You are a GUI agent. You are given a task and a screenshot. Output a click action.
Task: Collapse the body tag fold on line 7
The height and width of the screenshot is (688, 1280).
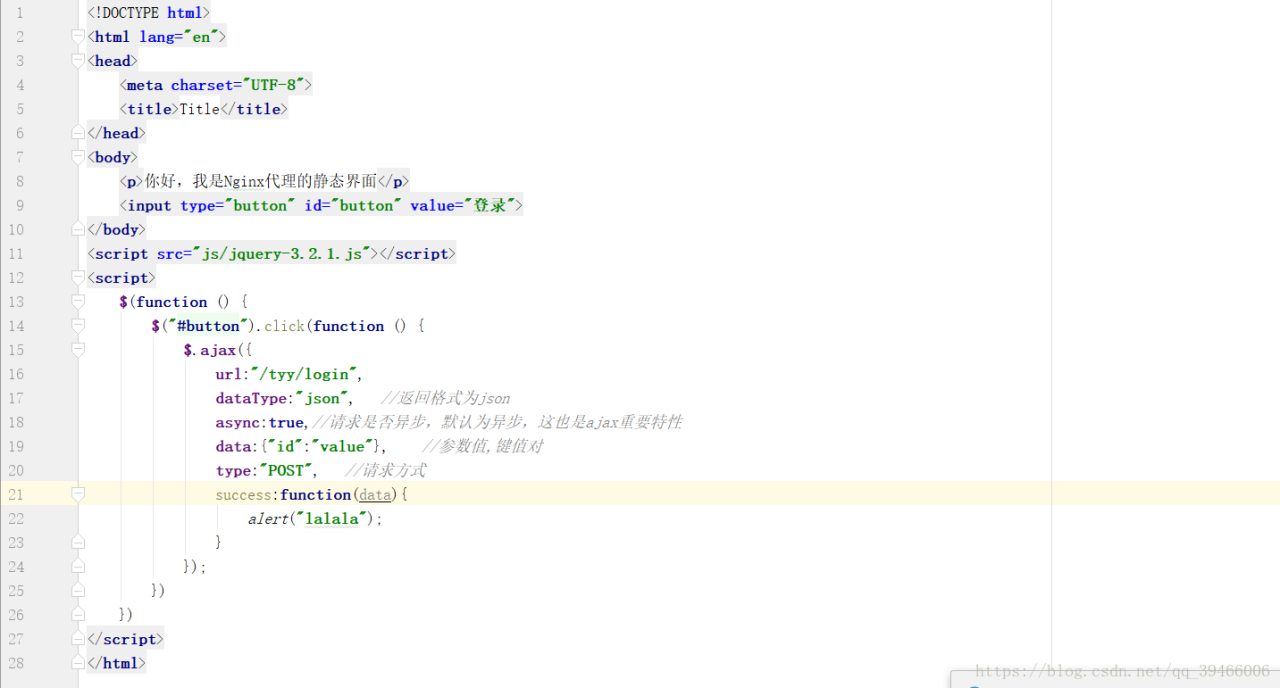tap(78, 157)
